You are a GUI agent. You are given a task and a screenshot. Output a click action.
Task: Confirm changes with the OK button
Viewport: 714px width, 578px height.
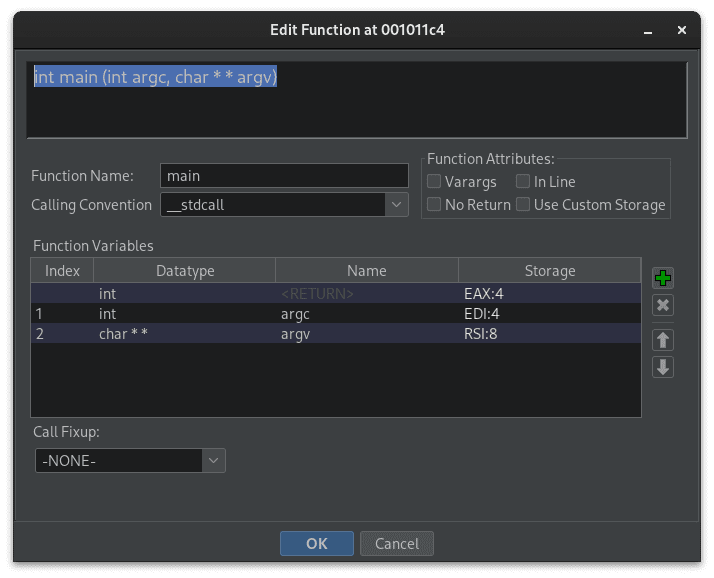tap(316, 543)
